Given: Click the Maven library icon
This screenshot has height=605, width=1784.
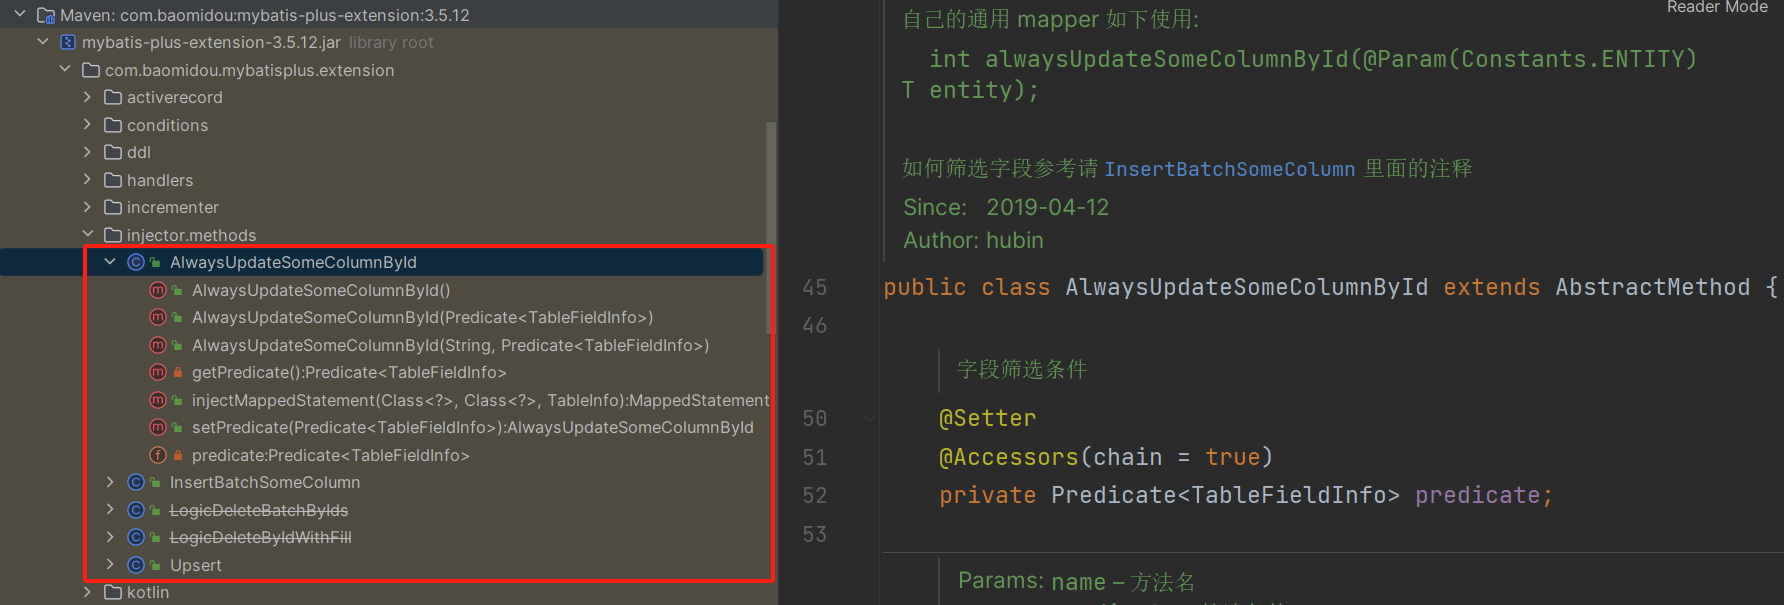Looking at the screenshot, I should click(x=46, y=15).
